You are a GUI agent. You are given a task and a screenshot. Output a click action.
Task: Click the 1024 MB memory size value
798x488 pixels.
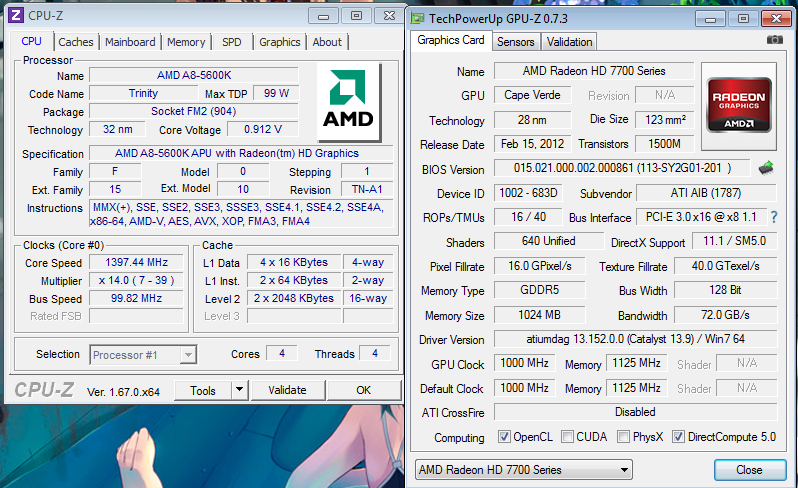[x=539, y=315]
